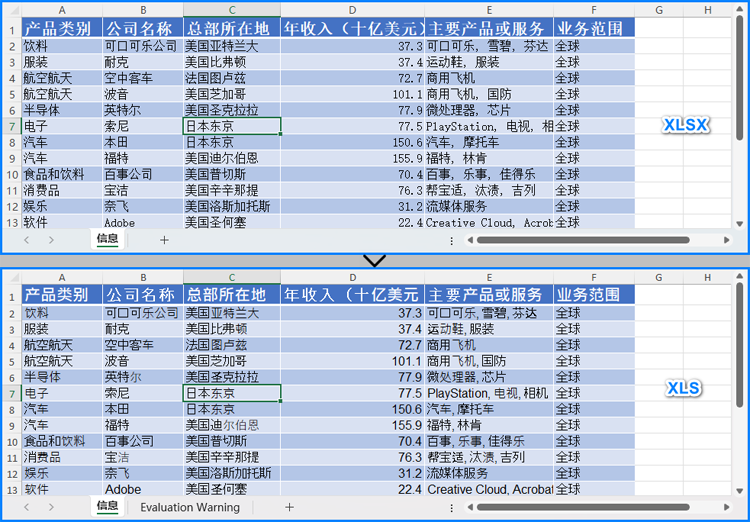Select column D header in XLSX window
The image size is (750, 522).
point(352,11)
